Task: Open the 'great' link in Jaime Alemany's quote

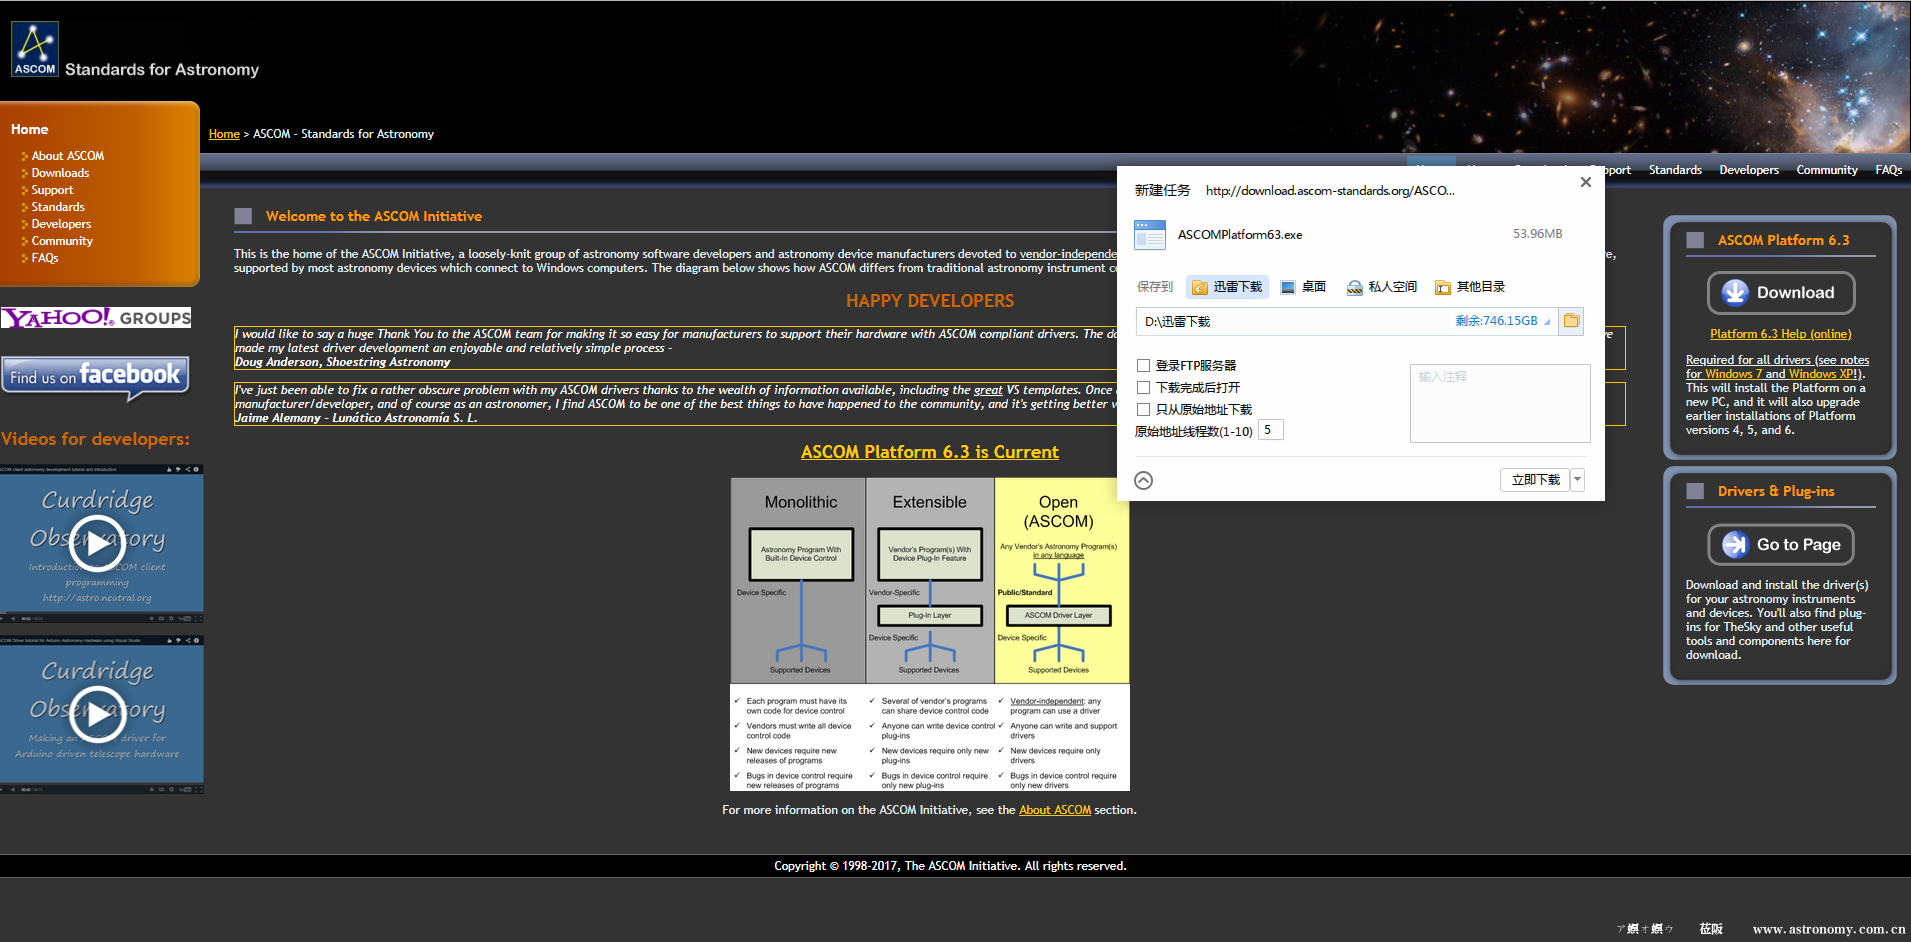Action: pyautogui.click(x=988, y=390)
